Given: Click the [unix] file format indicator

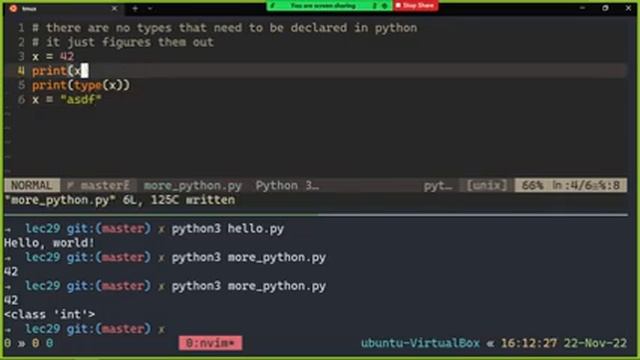Looking at the screenshot, I should (487, 185).
